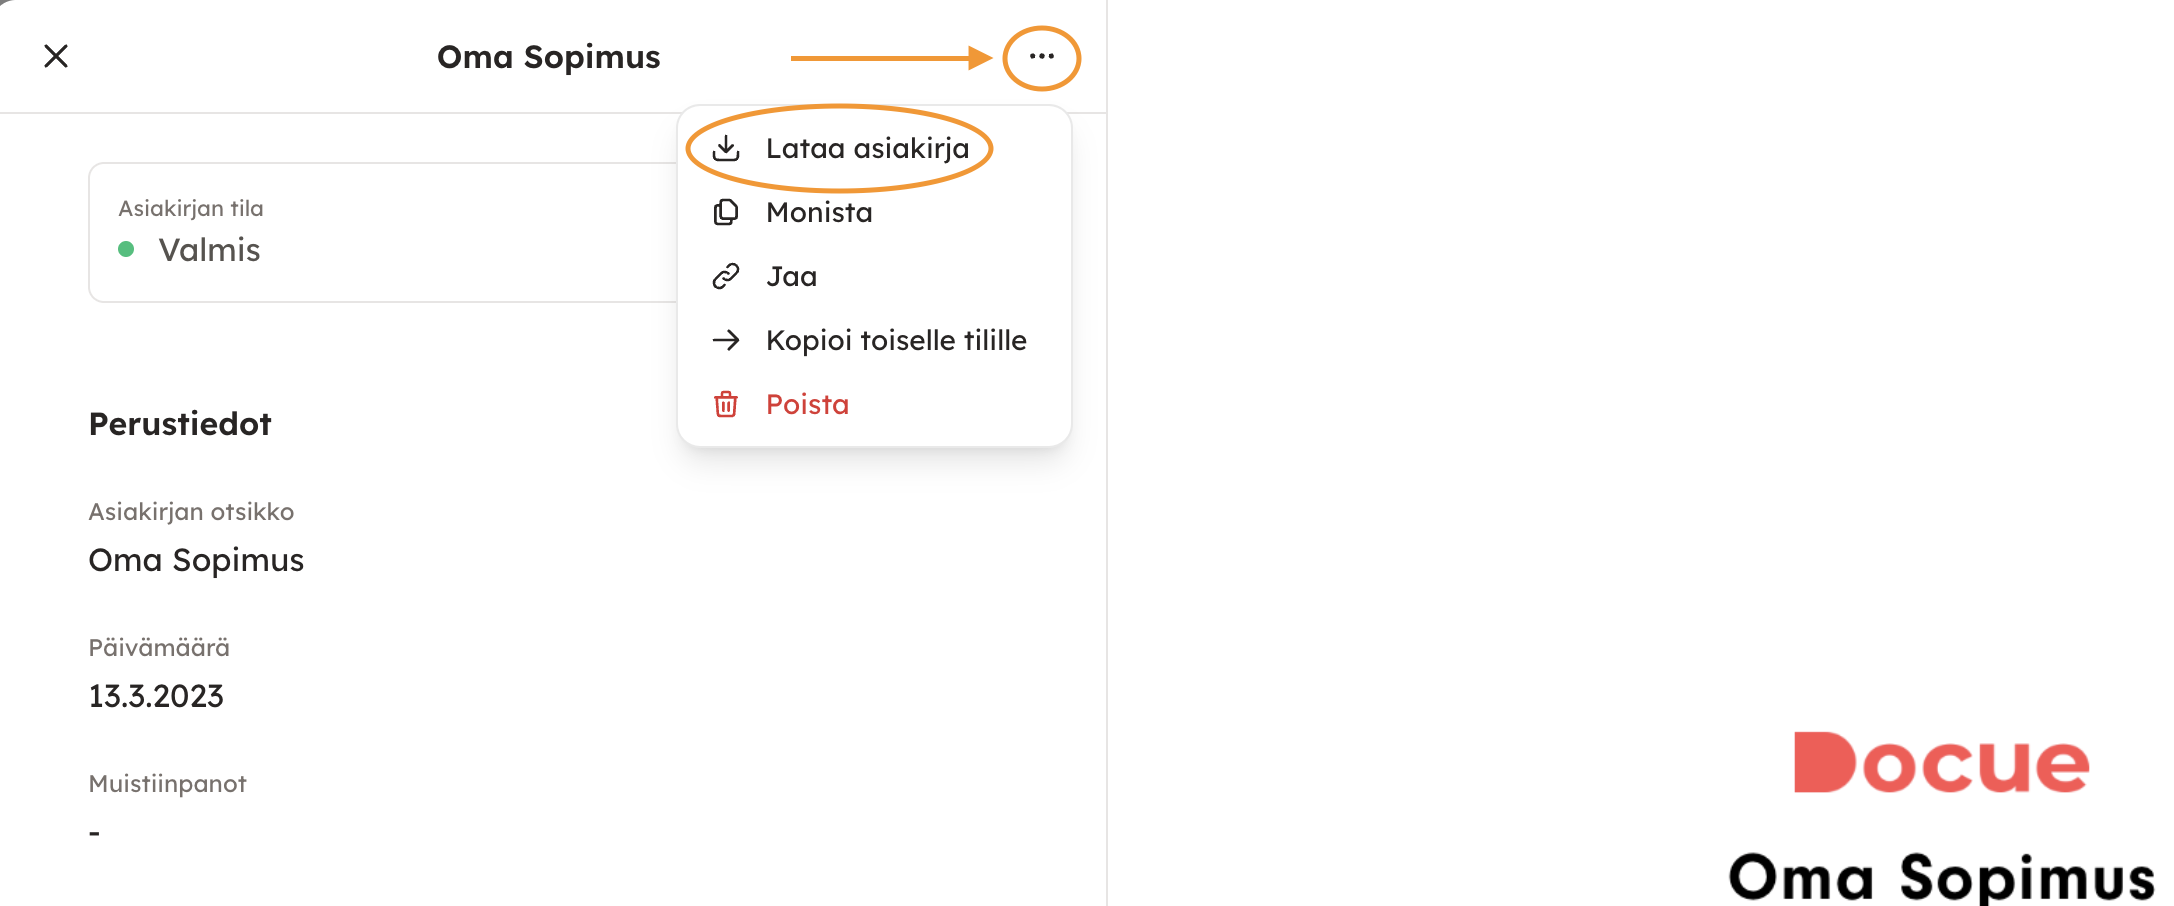Click the red trash can icon
The height and width of the screenshot is (906, 2174).
pyautogui.click(x=726, y=404)
